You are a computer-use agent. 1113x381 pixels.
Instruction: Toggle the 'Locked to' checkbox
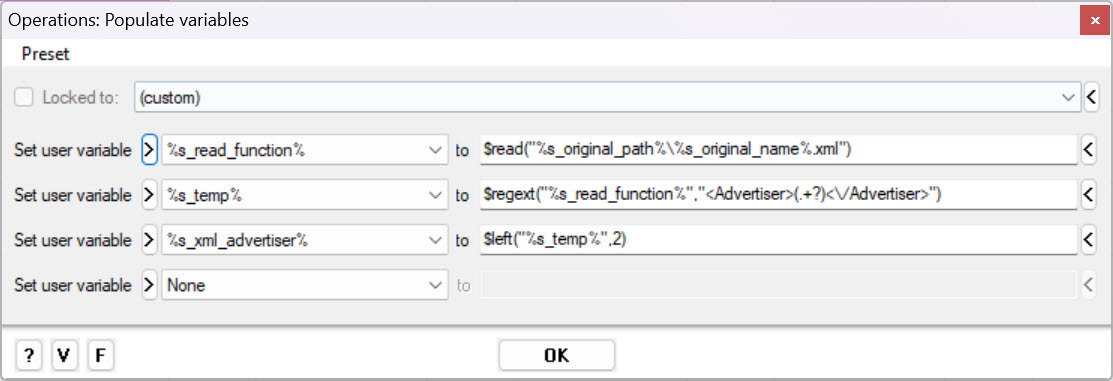[24, 97]
